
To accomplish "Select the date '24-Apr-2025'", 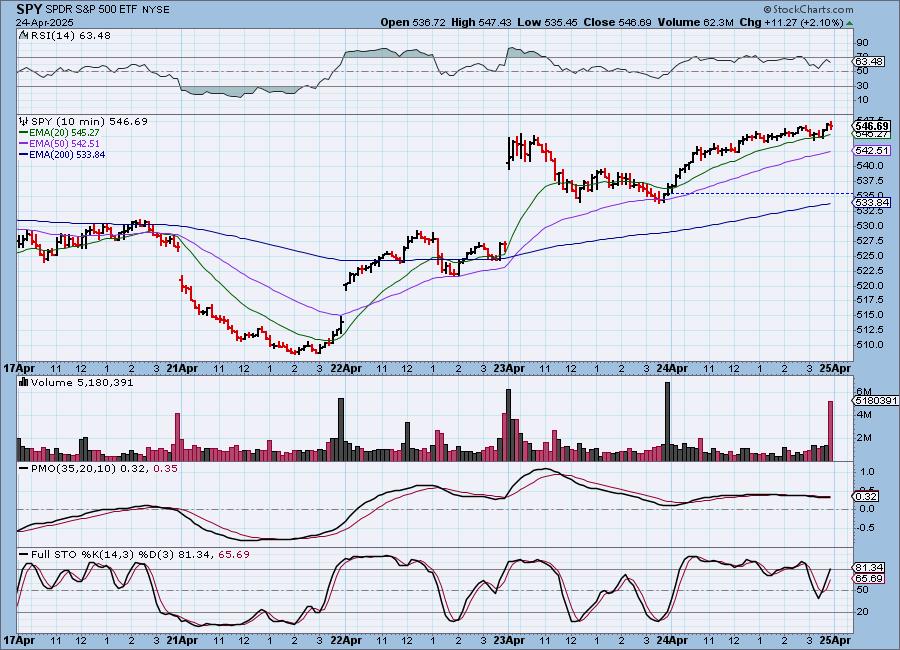I will pos(45,23).
